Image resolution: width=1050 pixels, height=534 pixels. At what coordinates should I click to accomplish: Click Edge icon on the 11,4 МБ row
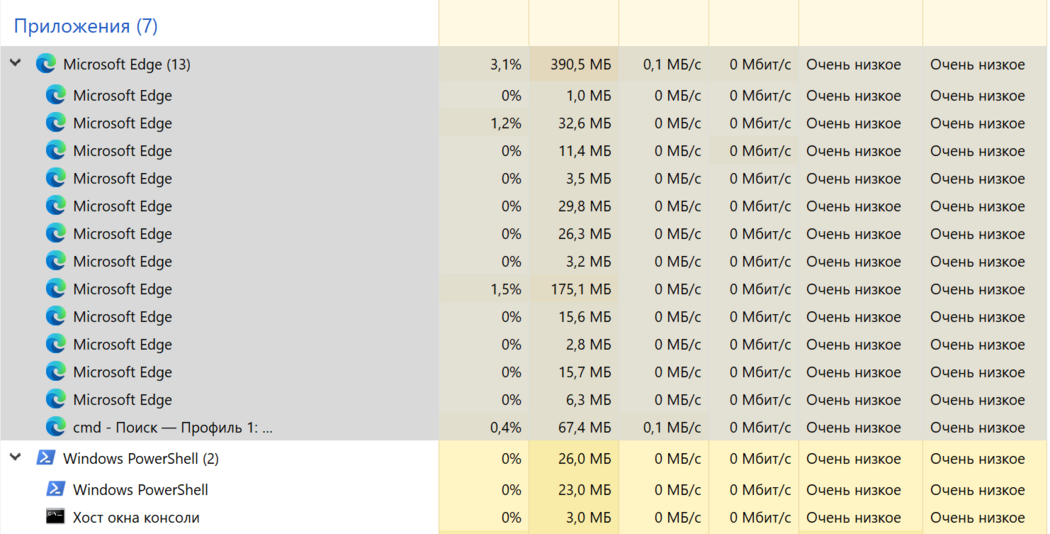pyautogui.click(x=56, y=151)
